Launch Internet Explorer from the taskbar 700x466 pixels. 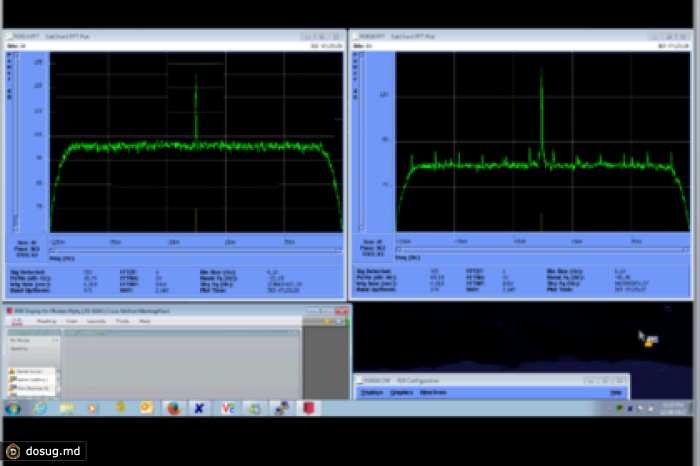click(40, 408)
